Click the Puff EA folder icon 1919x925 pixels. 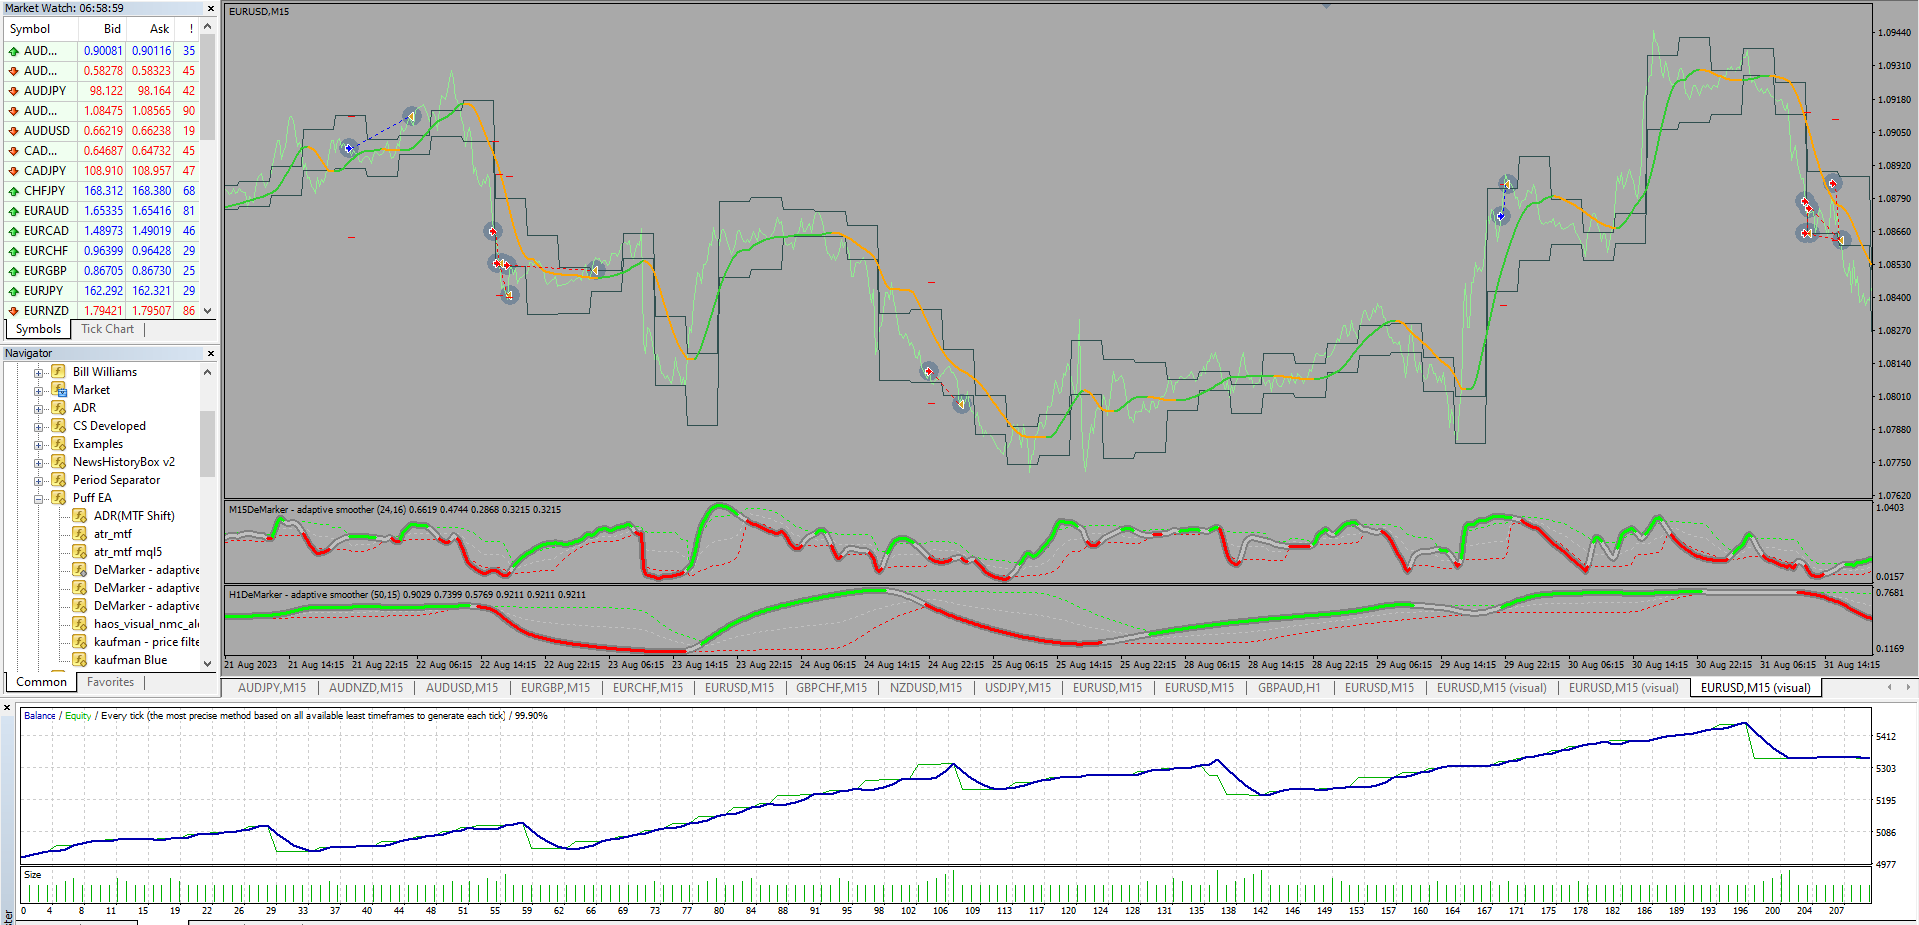(x=59, y=498)
